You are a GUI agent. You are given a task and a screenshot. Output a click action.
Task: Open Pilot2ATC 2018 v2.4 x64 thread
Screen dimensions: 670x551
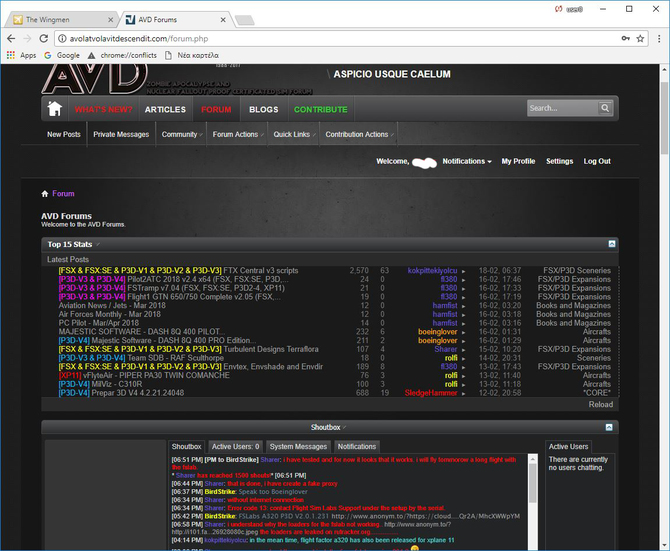coord(208,279)
